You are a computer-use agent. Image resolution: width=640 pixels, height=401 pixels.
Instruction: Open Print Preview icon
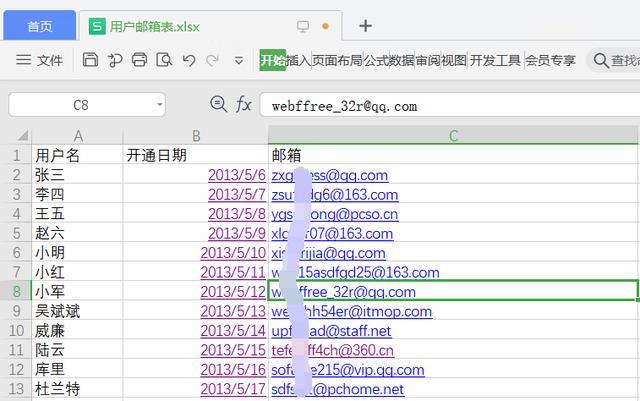164,60
